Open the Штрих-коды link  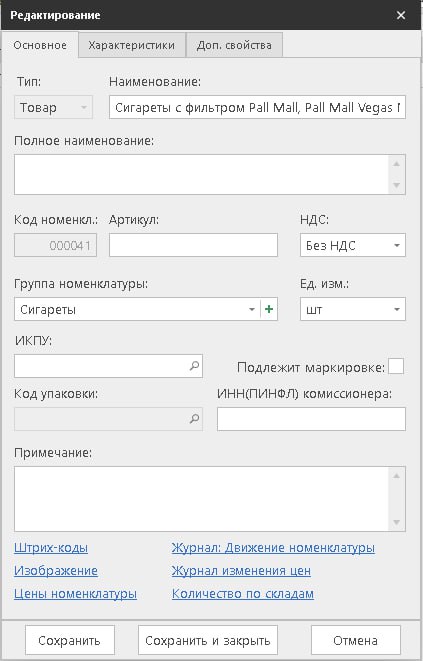(x=51, y=548)
